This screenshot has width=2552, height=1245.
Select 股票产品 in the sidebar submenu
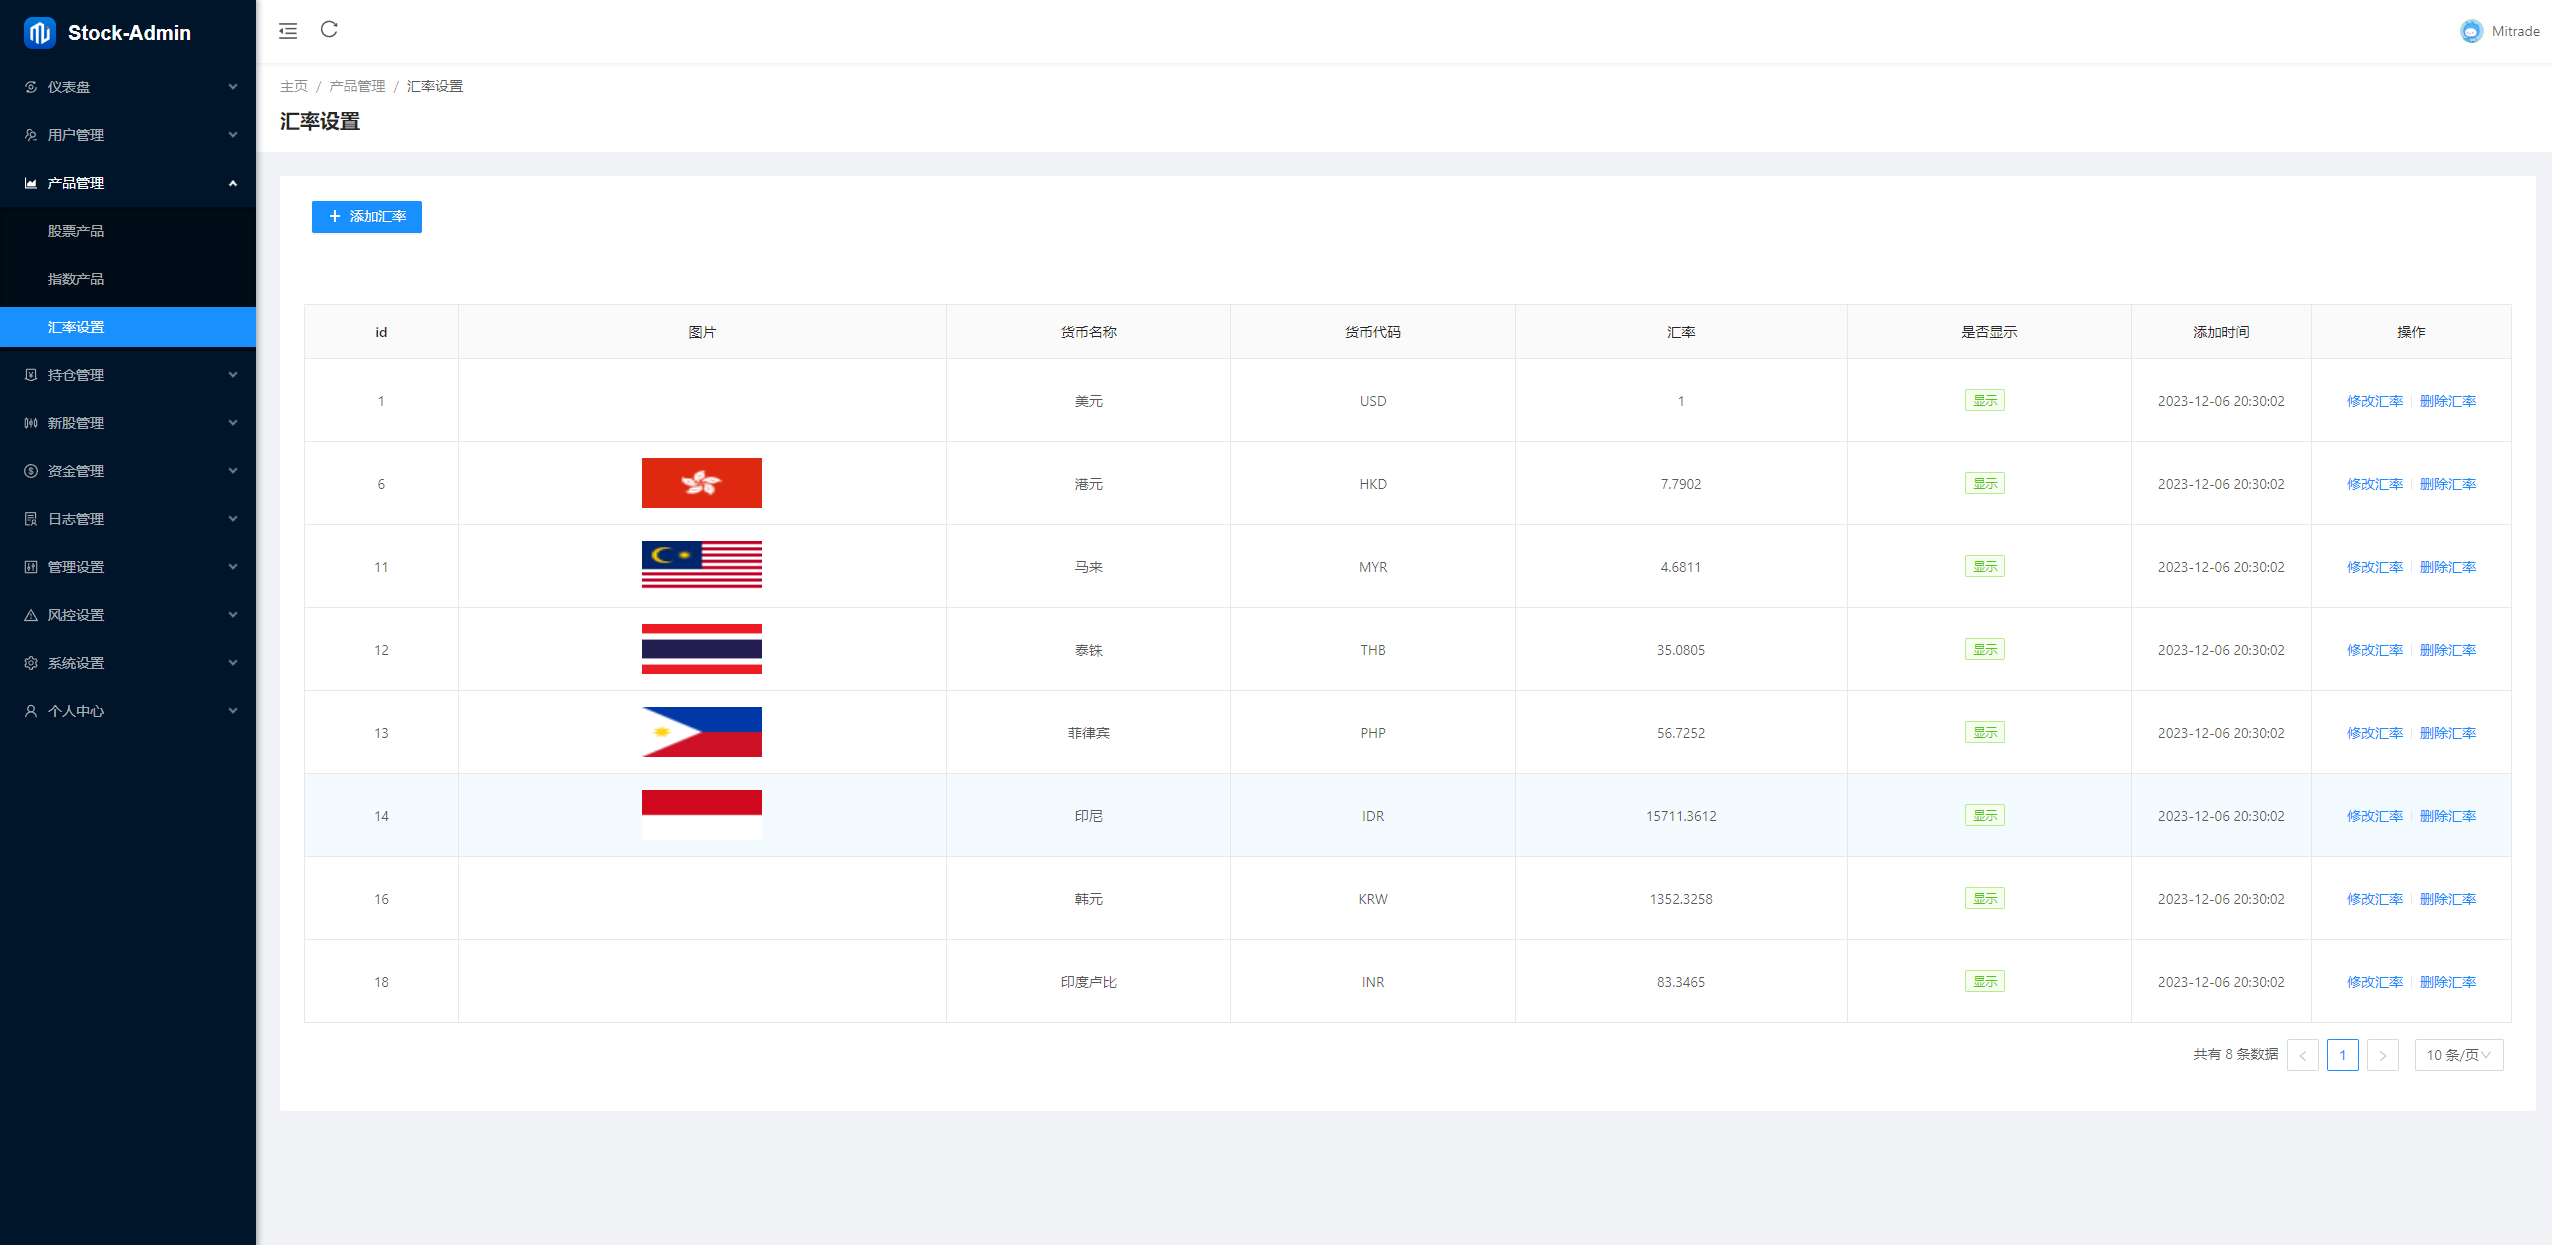[x=76, y=231]
